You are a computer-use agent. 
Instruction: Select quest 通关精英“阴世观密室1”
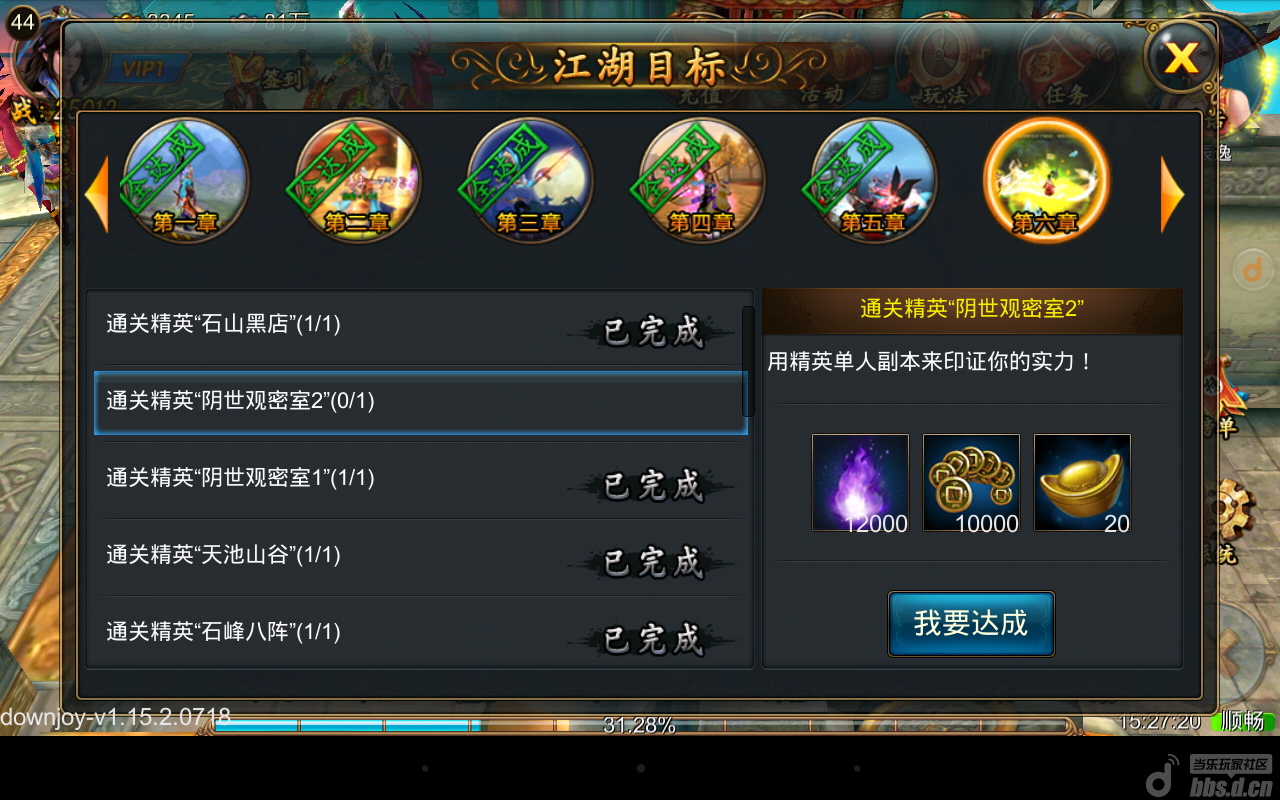pos(420,479)
